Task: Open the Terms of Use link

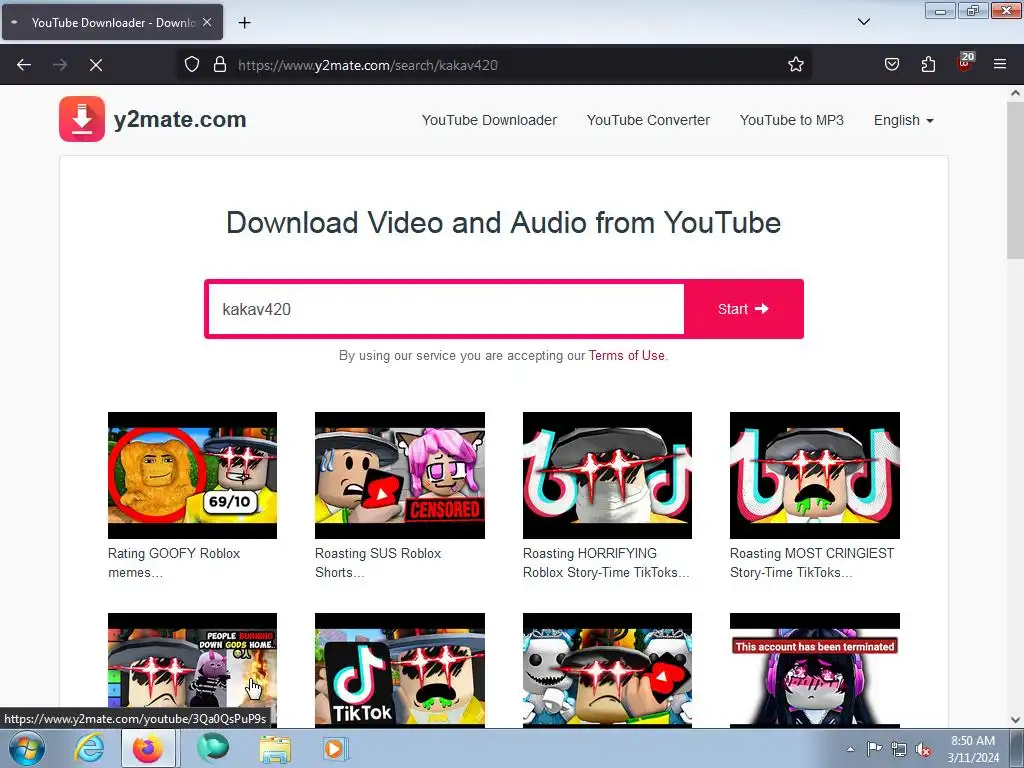Action: [x=626, y=355]
